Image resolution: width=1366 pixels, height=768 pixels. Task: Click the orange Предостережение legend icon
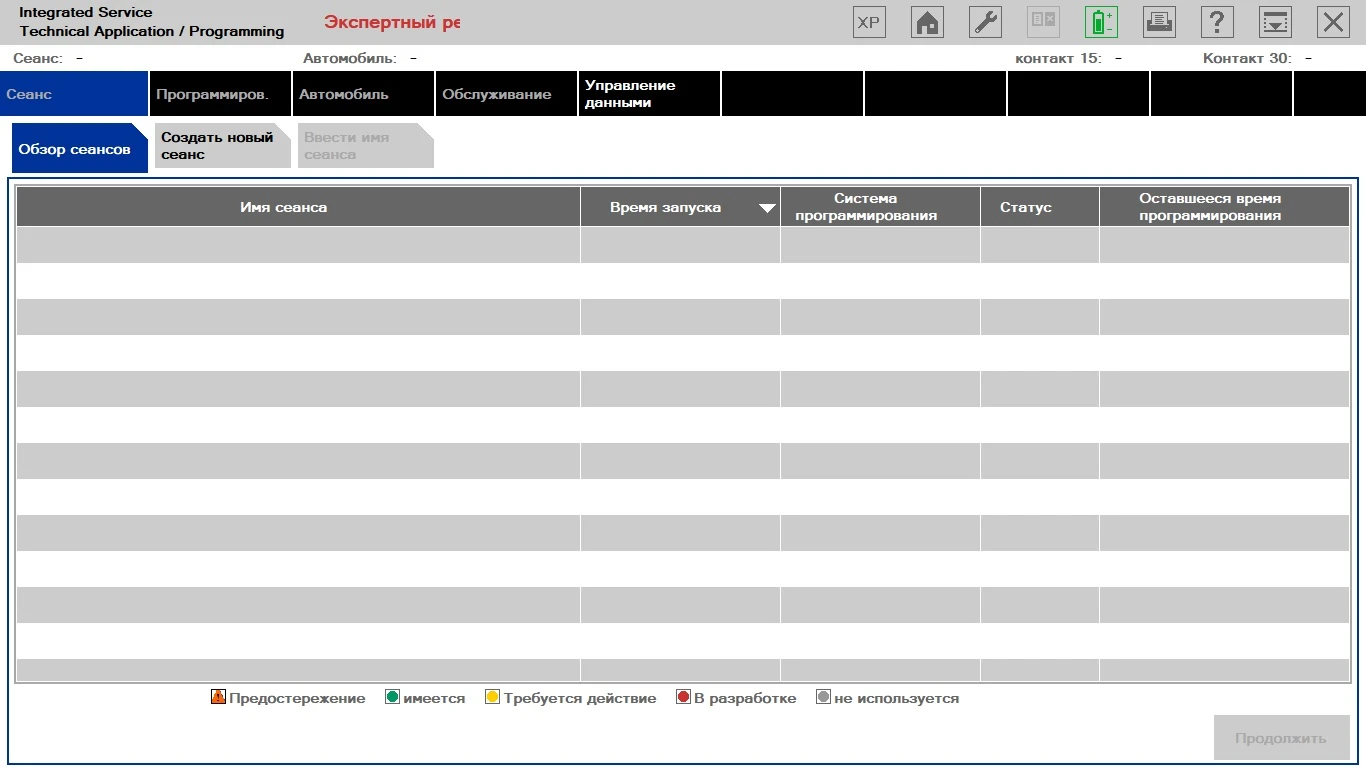(x=218, y=697)
